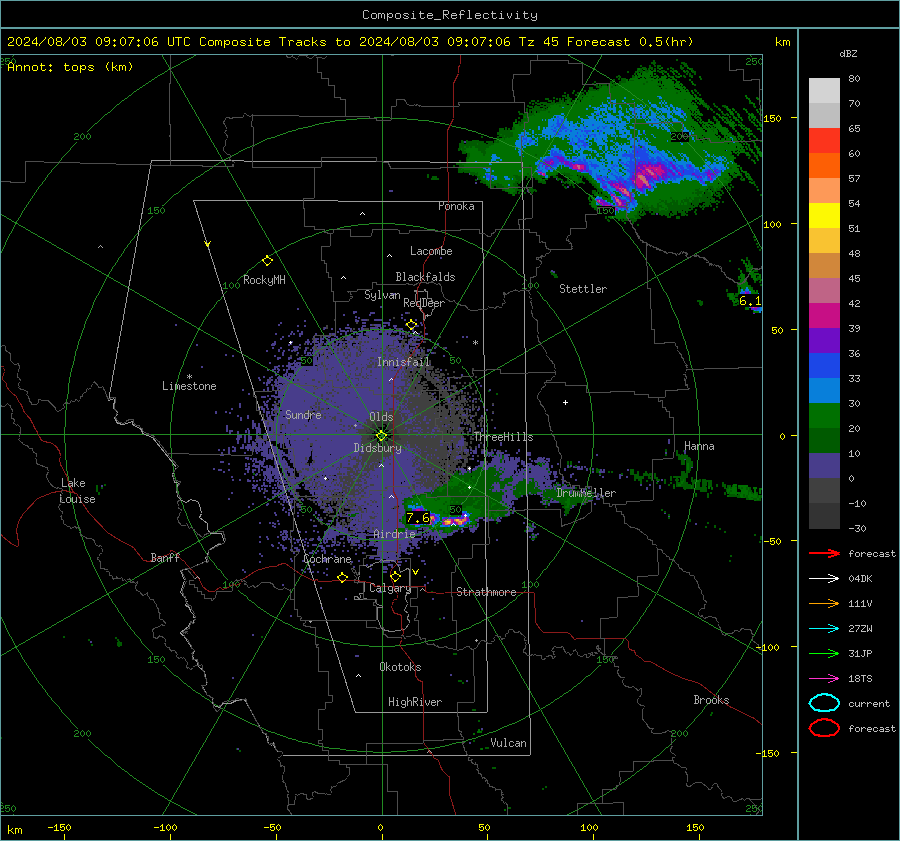Click the Strathmore town label
The image size is (900, 841).
click(486, 592)
